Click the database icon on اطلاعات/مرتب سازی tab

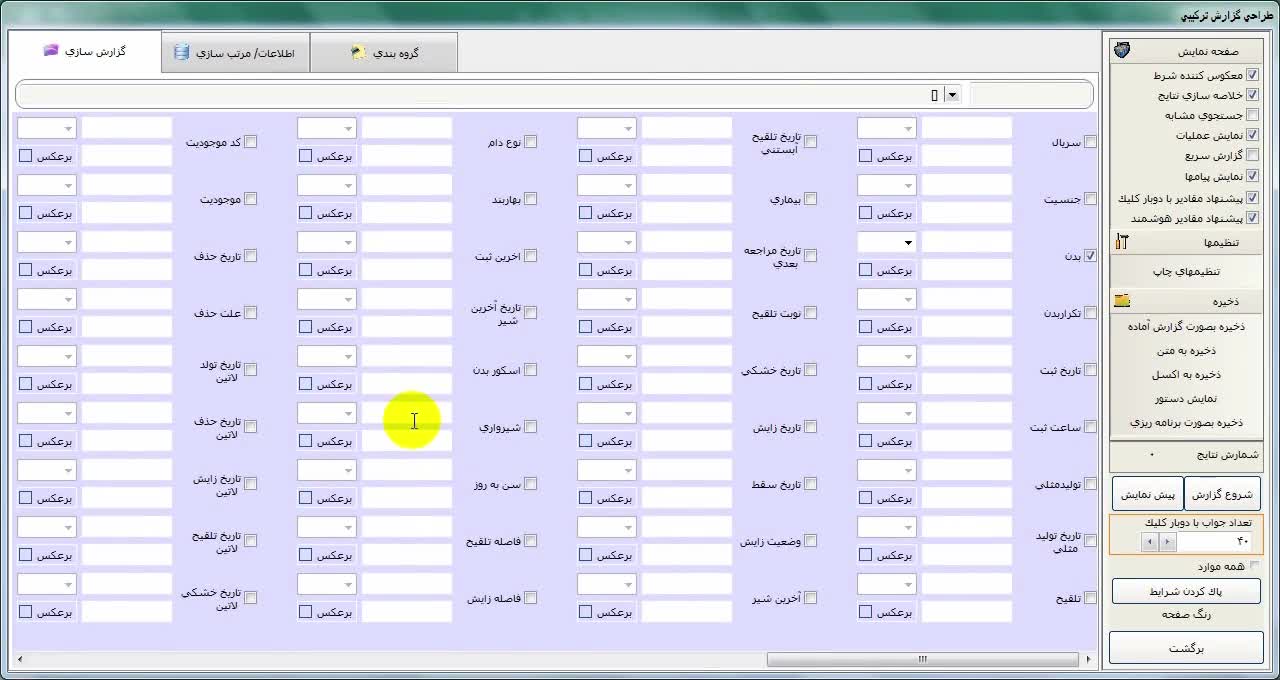[x=181, y=53]
